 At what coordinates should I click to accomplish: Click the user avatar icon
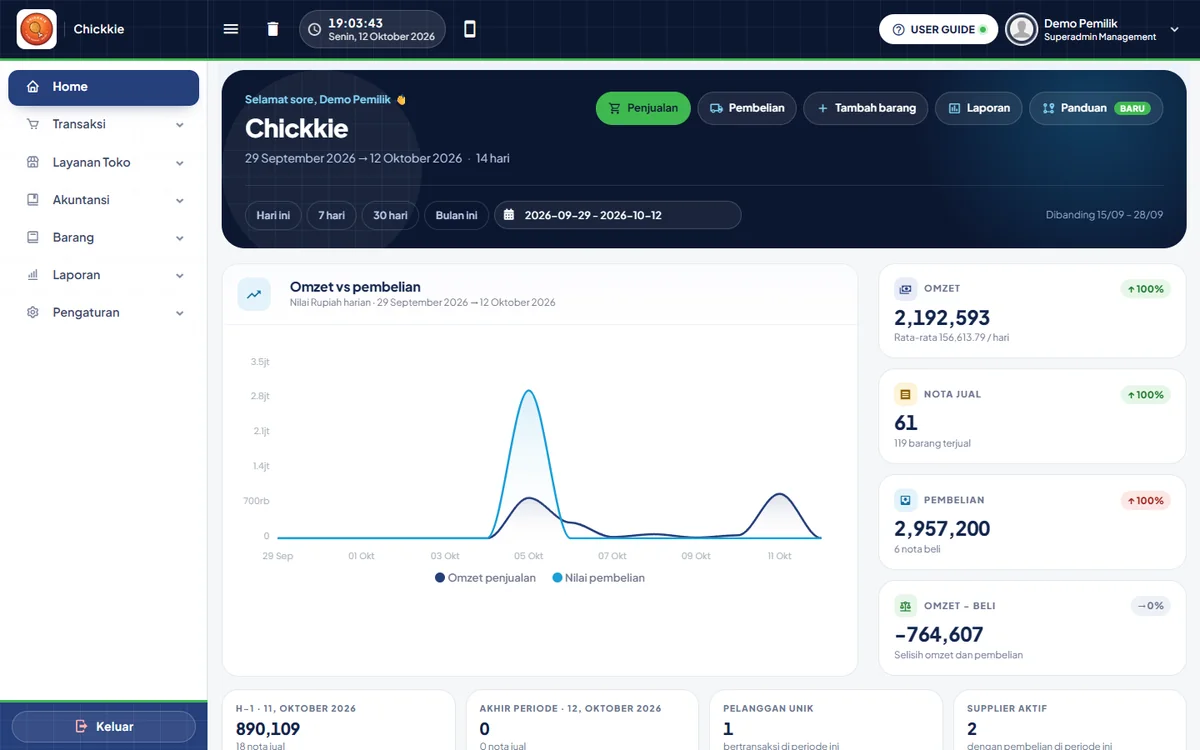coord(1021,29)
